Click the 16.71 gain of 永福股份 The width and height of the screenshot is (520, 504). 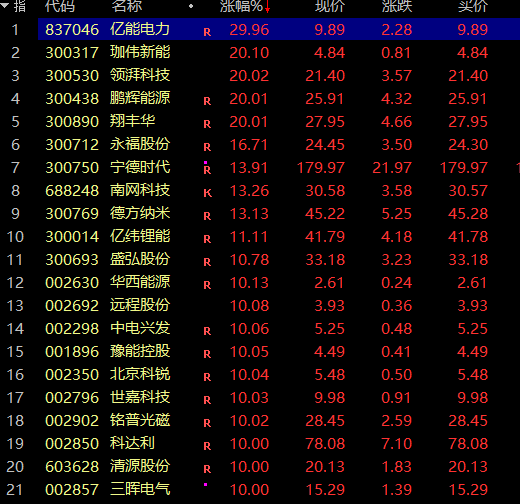coord(249,145)
